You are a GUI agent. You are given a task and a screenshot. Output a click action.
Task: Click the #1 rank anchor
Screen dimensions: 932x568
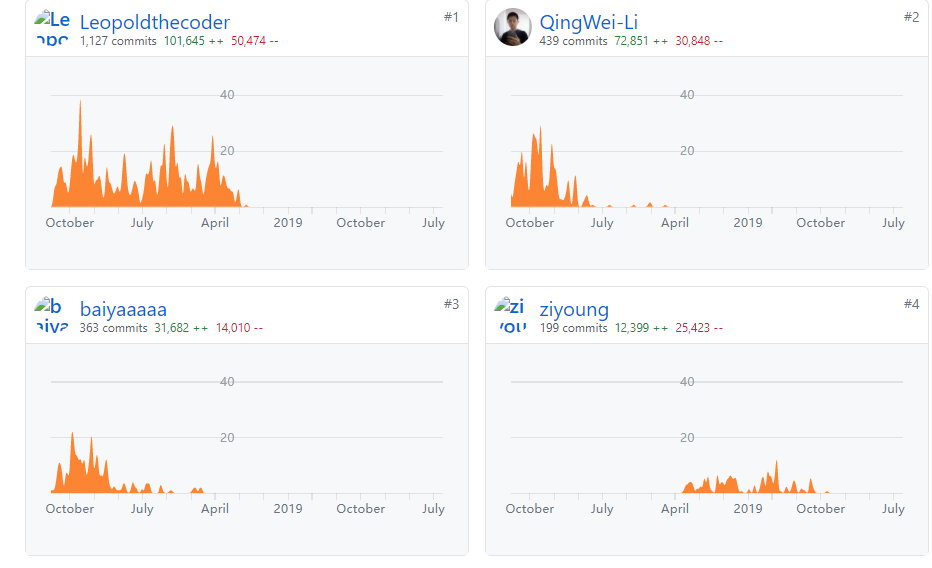pos(450,17)
